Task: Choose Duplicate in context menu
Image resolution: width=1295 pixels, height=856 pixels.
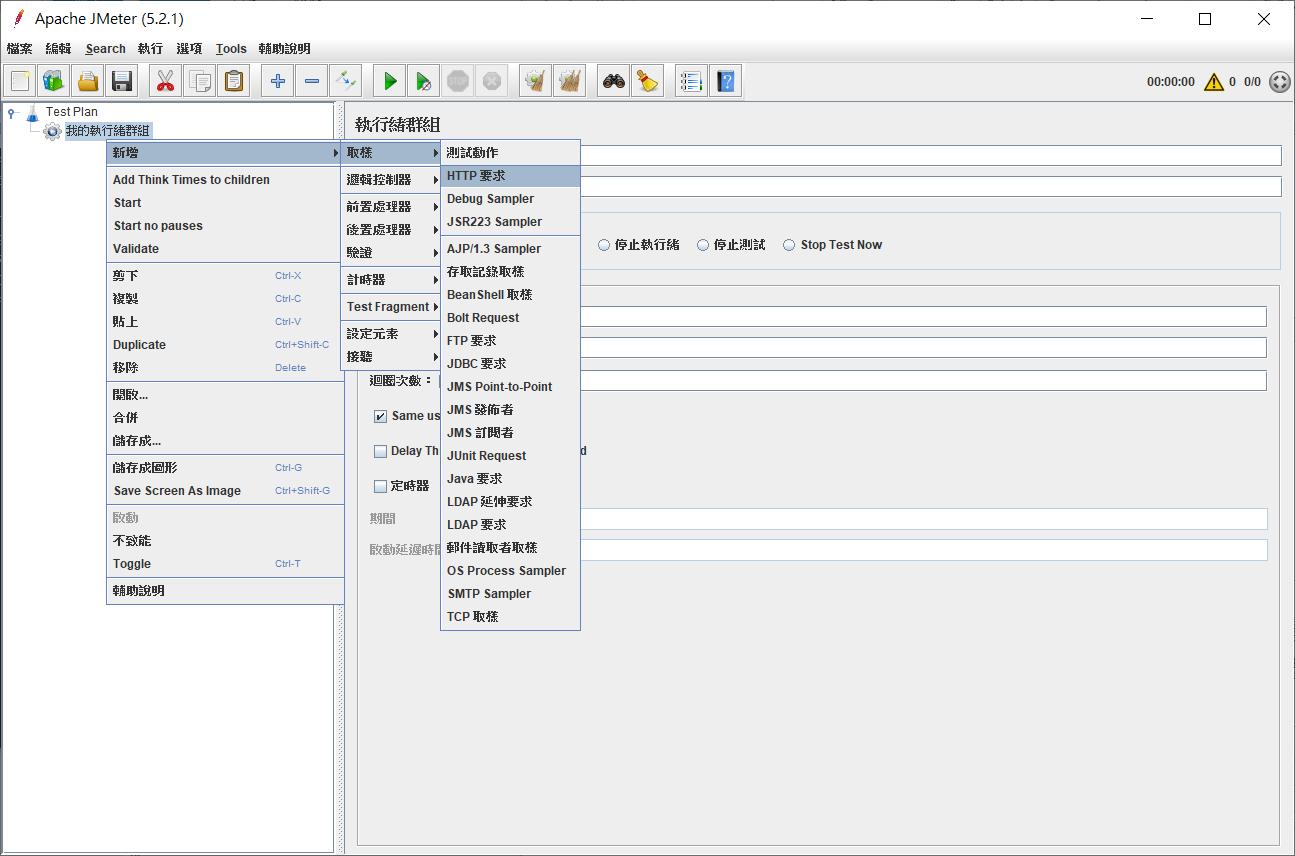Action: pyautogui.click(x=224, y=345)
